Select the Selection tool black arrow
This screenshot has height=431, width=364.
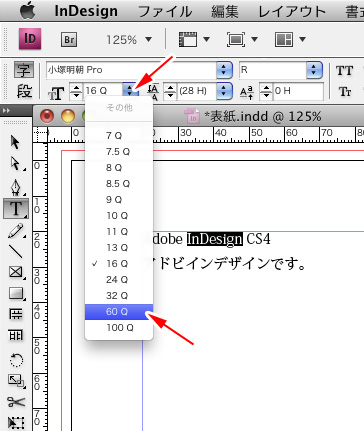pyautogui.click(x=15, y=142)
